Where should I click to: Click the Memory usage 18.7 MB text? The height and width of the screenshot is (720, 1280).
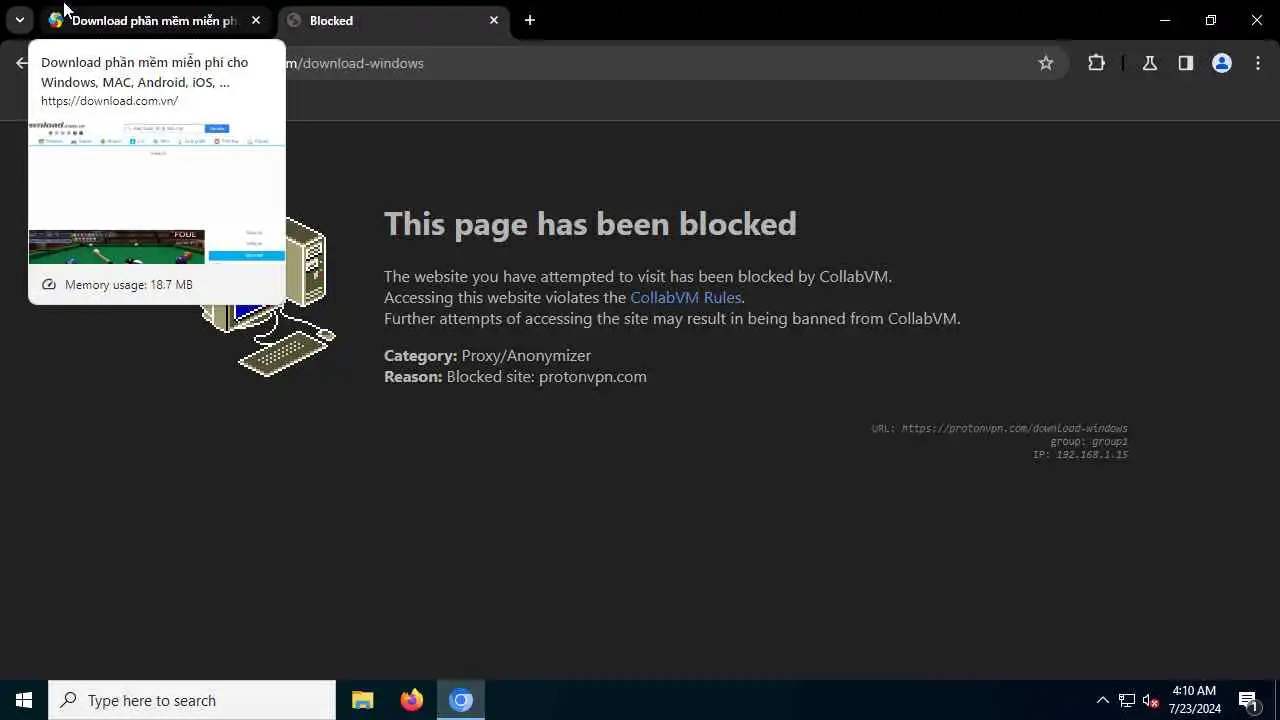[x=128, y=285]
